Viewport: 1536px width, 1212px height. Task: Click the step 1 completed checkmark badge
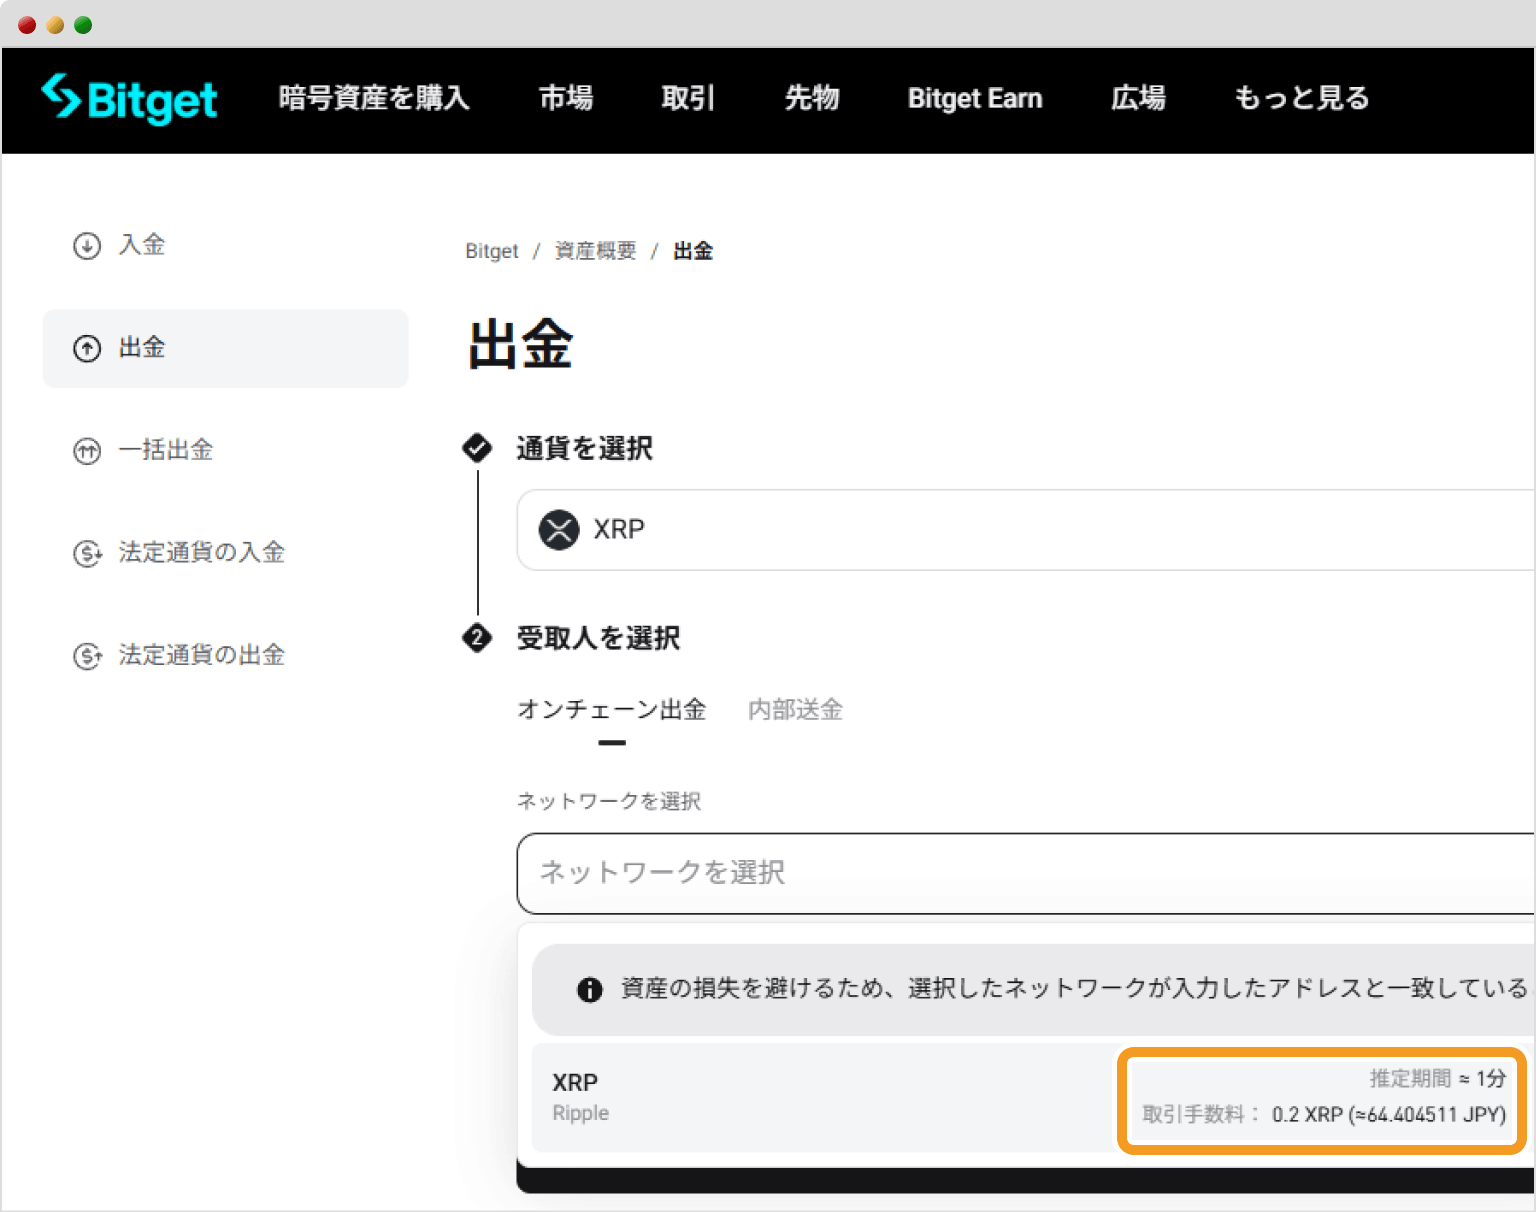pos(477,448)
